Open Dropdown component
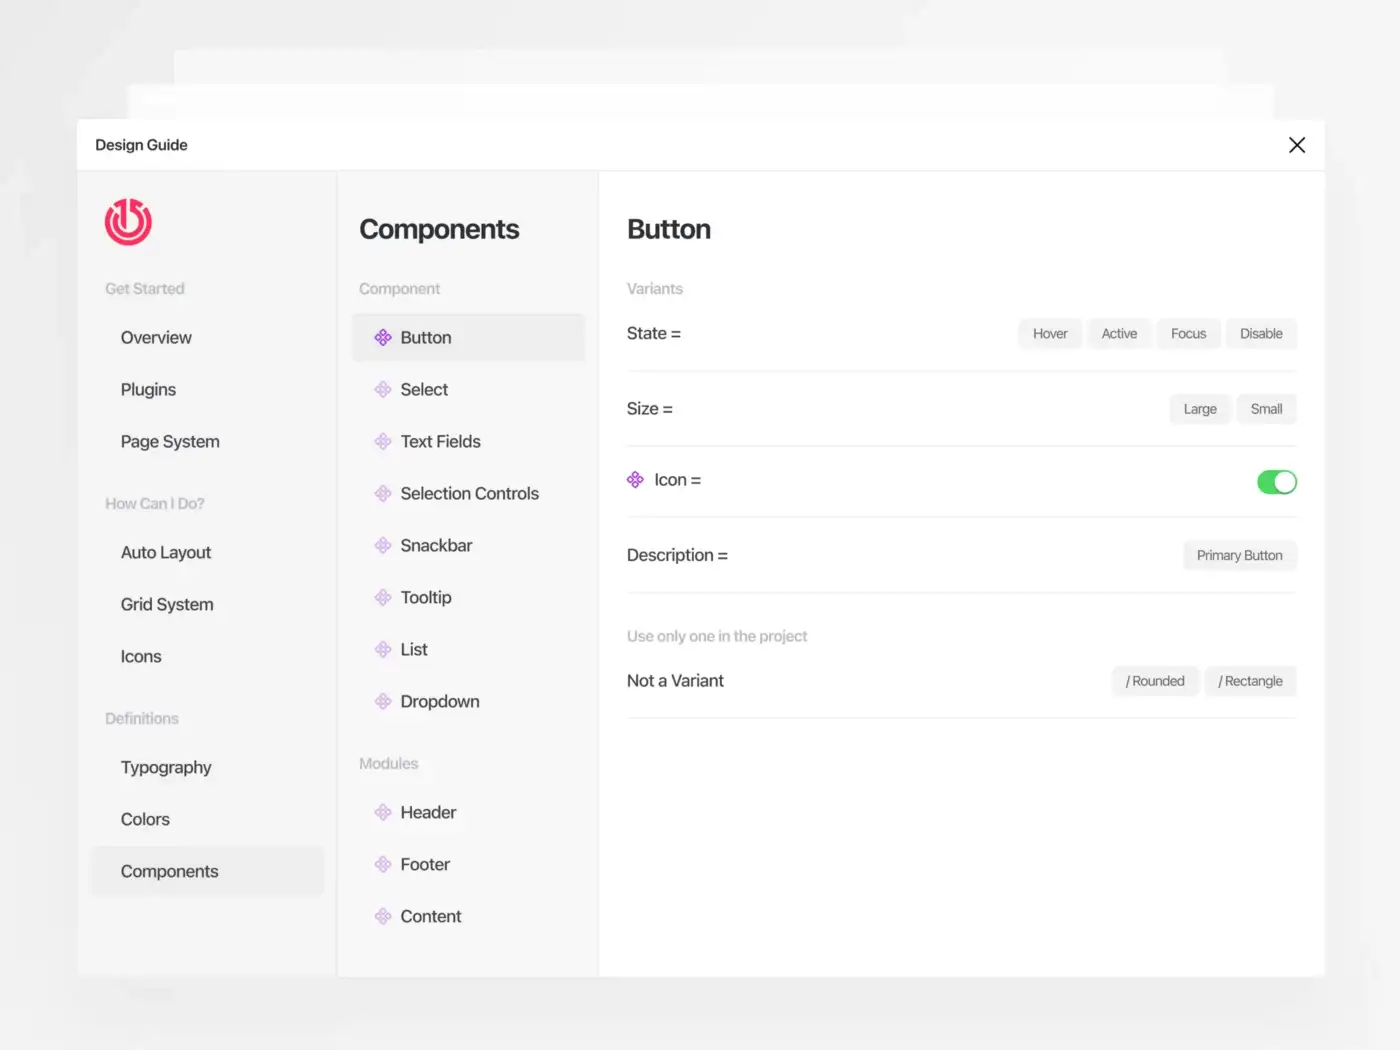1400x1050 pixels. pos(440,702)
